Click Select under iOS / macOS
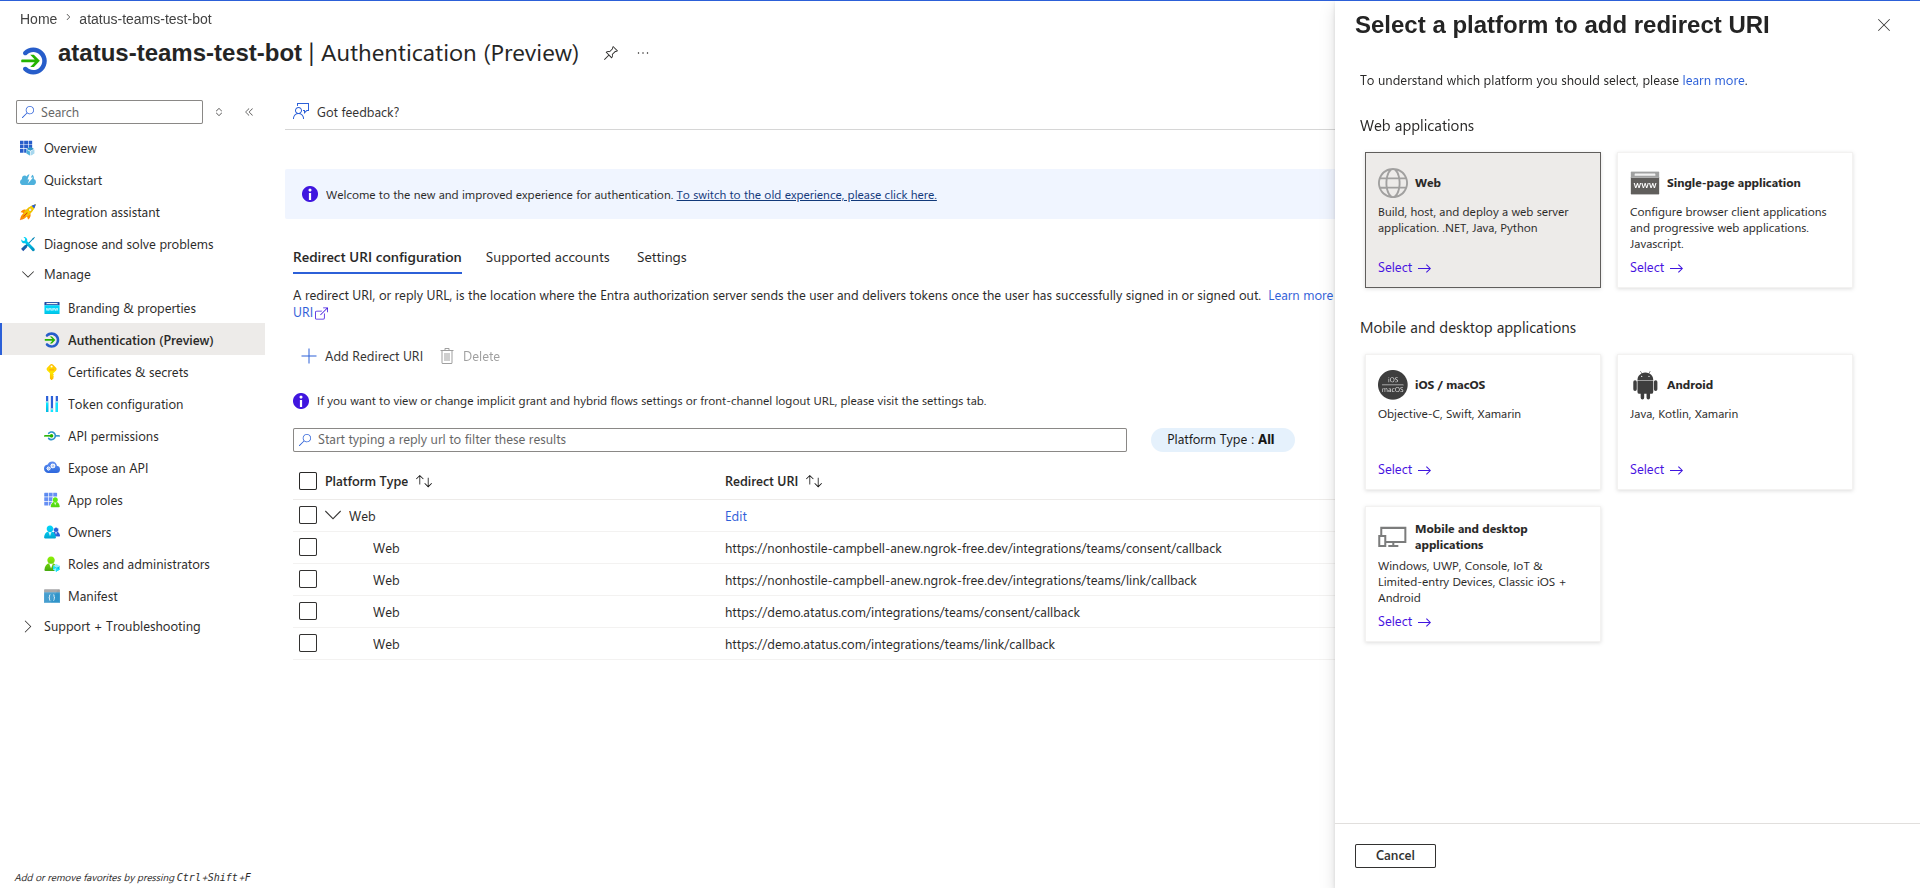Image resolution: width=1920 pixels, height=888 pixels. coord(1404,469)
